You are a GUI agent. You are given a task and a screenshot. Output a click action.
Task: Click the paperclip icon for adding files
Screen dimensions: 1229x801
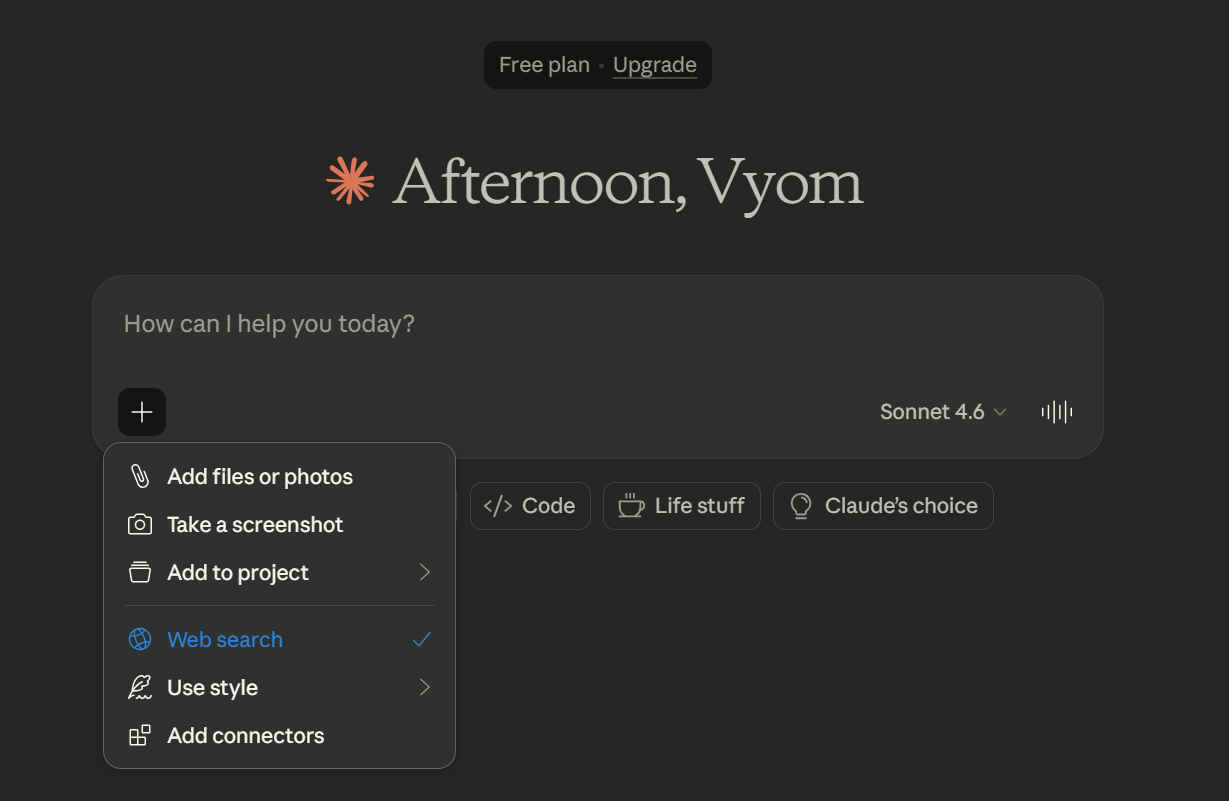tap(140, 477)
